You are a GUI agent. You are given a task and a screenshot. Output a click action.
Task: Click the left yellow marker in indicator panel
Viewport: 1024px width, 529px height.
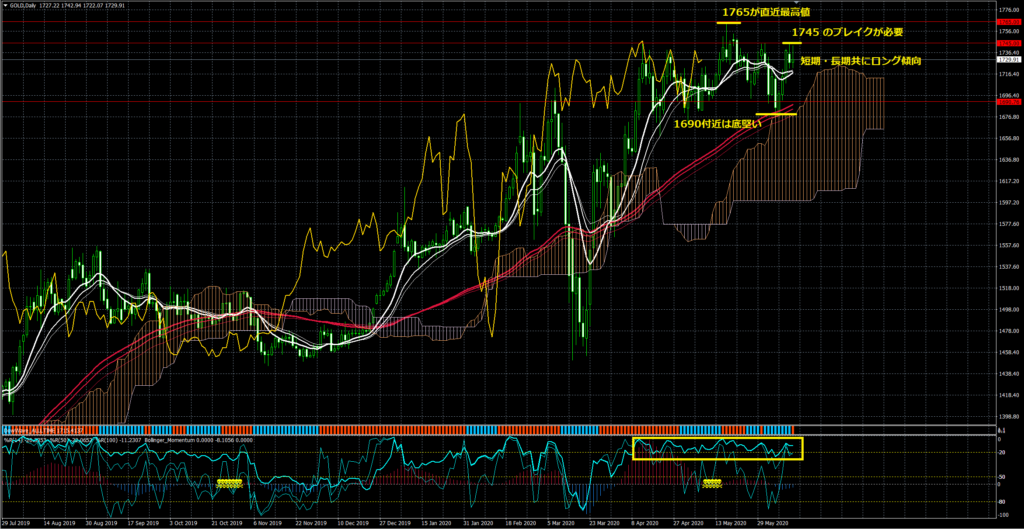click(x=230, y=483)
